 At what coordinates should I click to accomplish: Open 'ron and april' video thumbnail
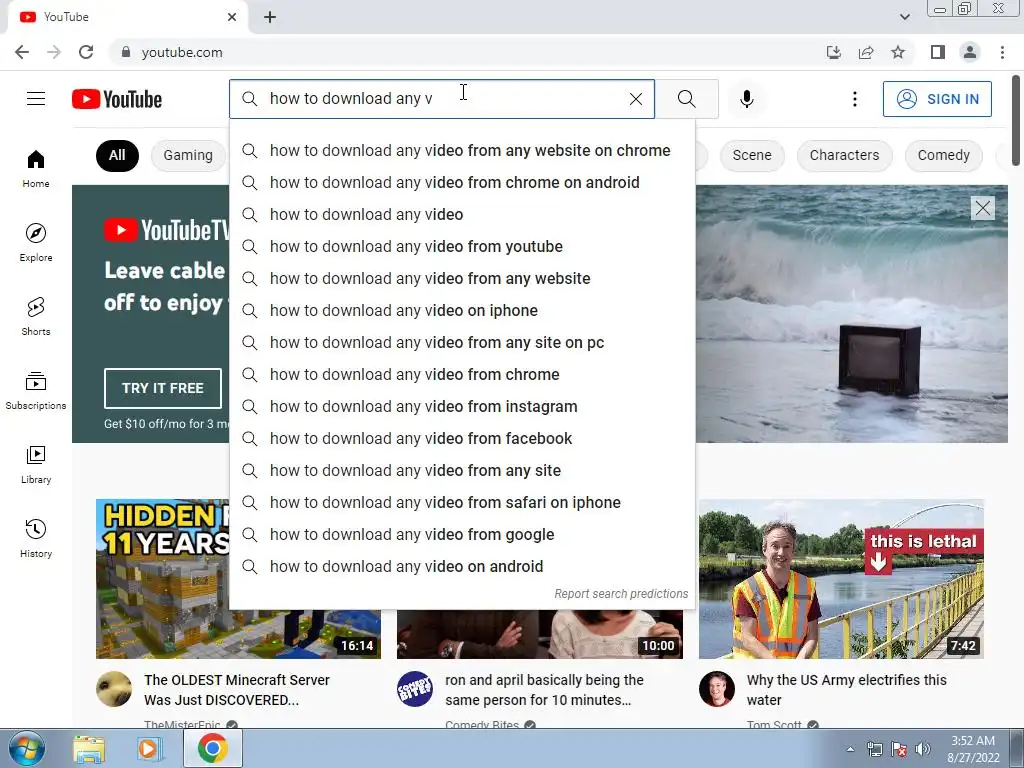coord(539,633)
